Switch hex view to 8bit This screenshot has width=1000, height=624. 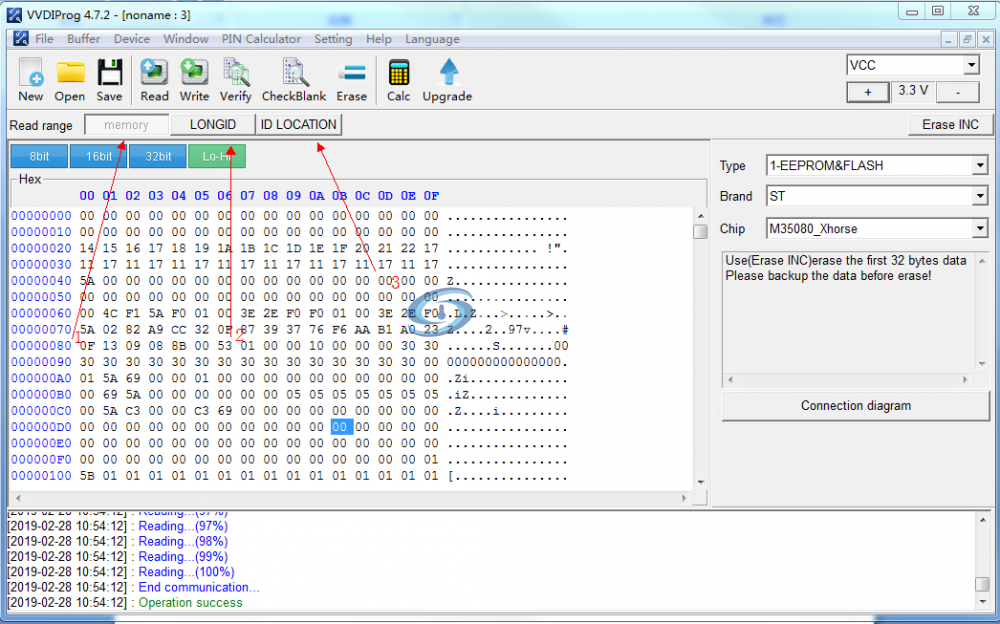pos(39,156)
